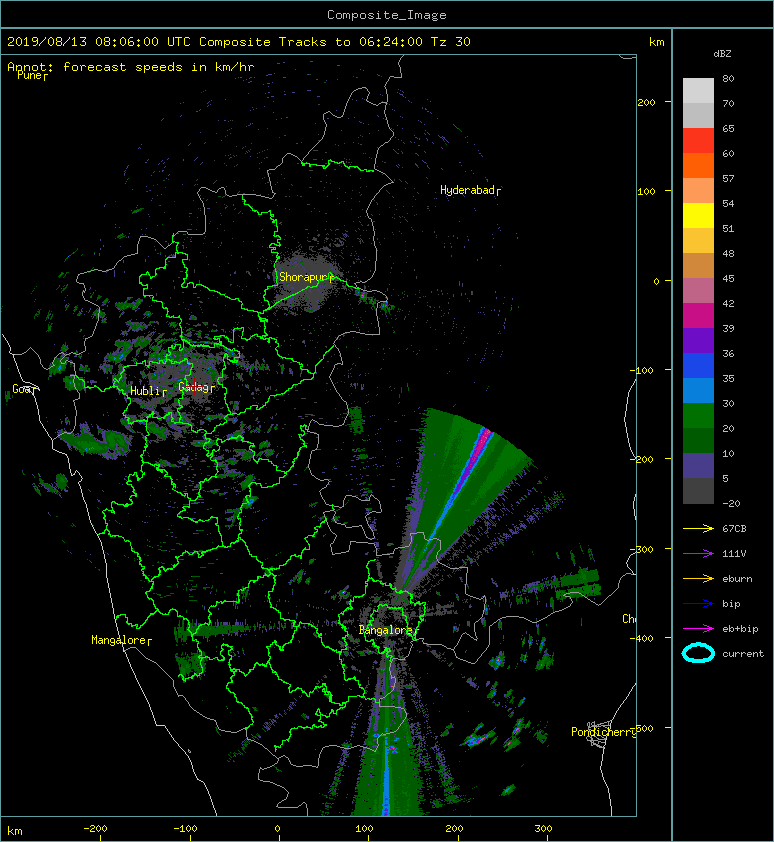Click the eburn arrow legend icon
The image size is (774, 842).
pyautogui.click(x=698, y=578)
